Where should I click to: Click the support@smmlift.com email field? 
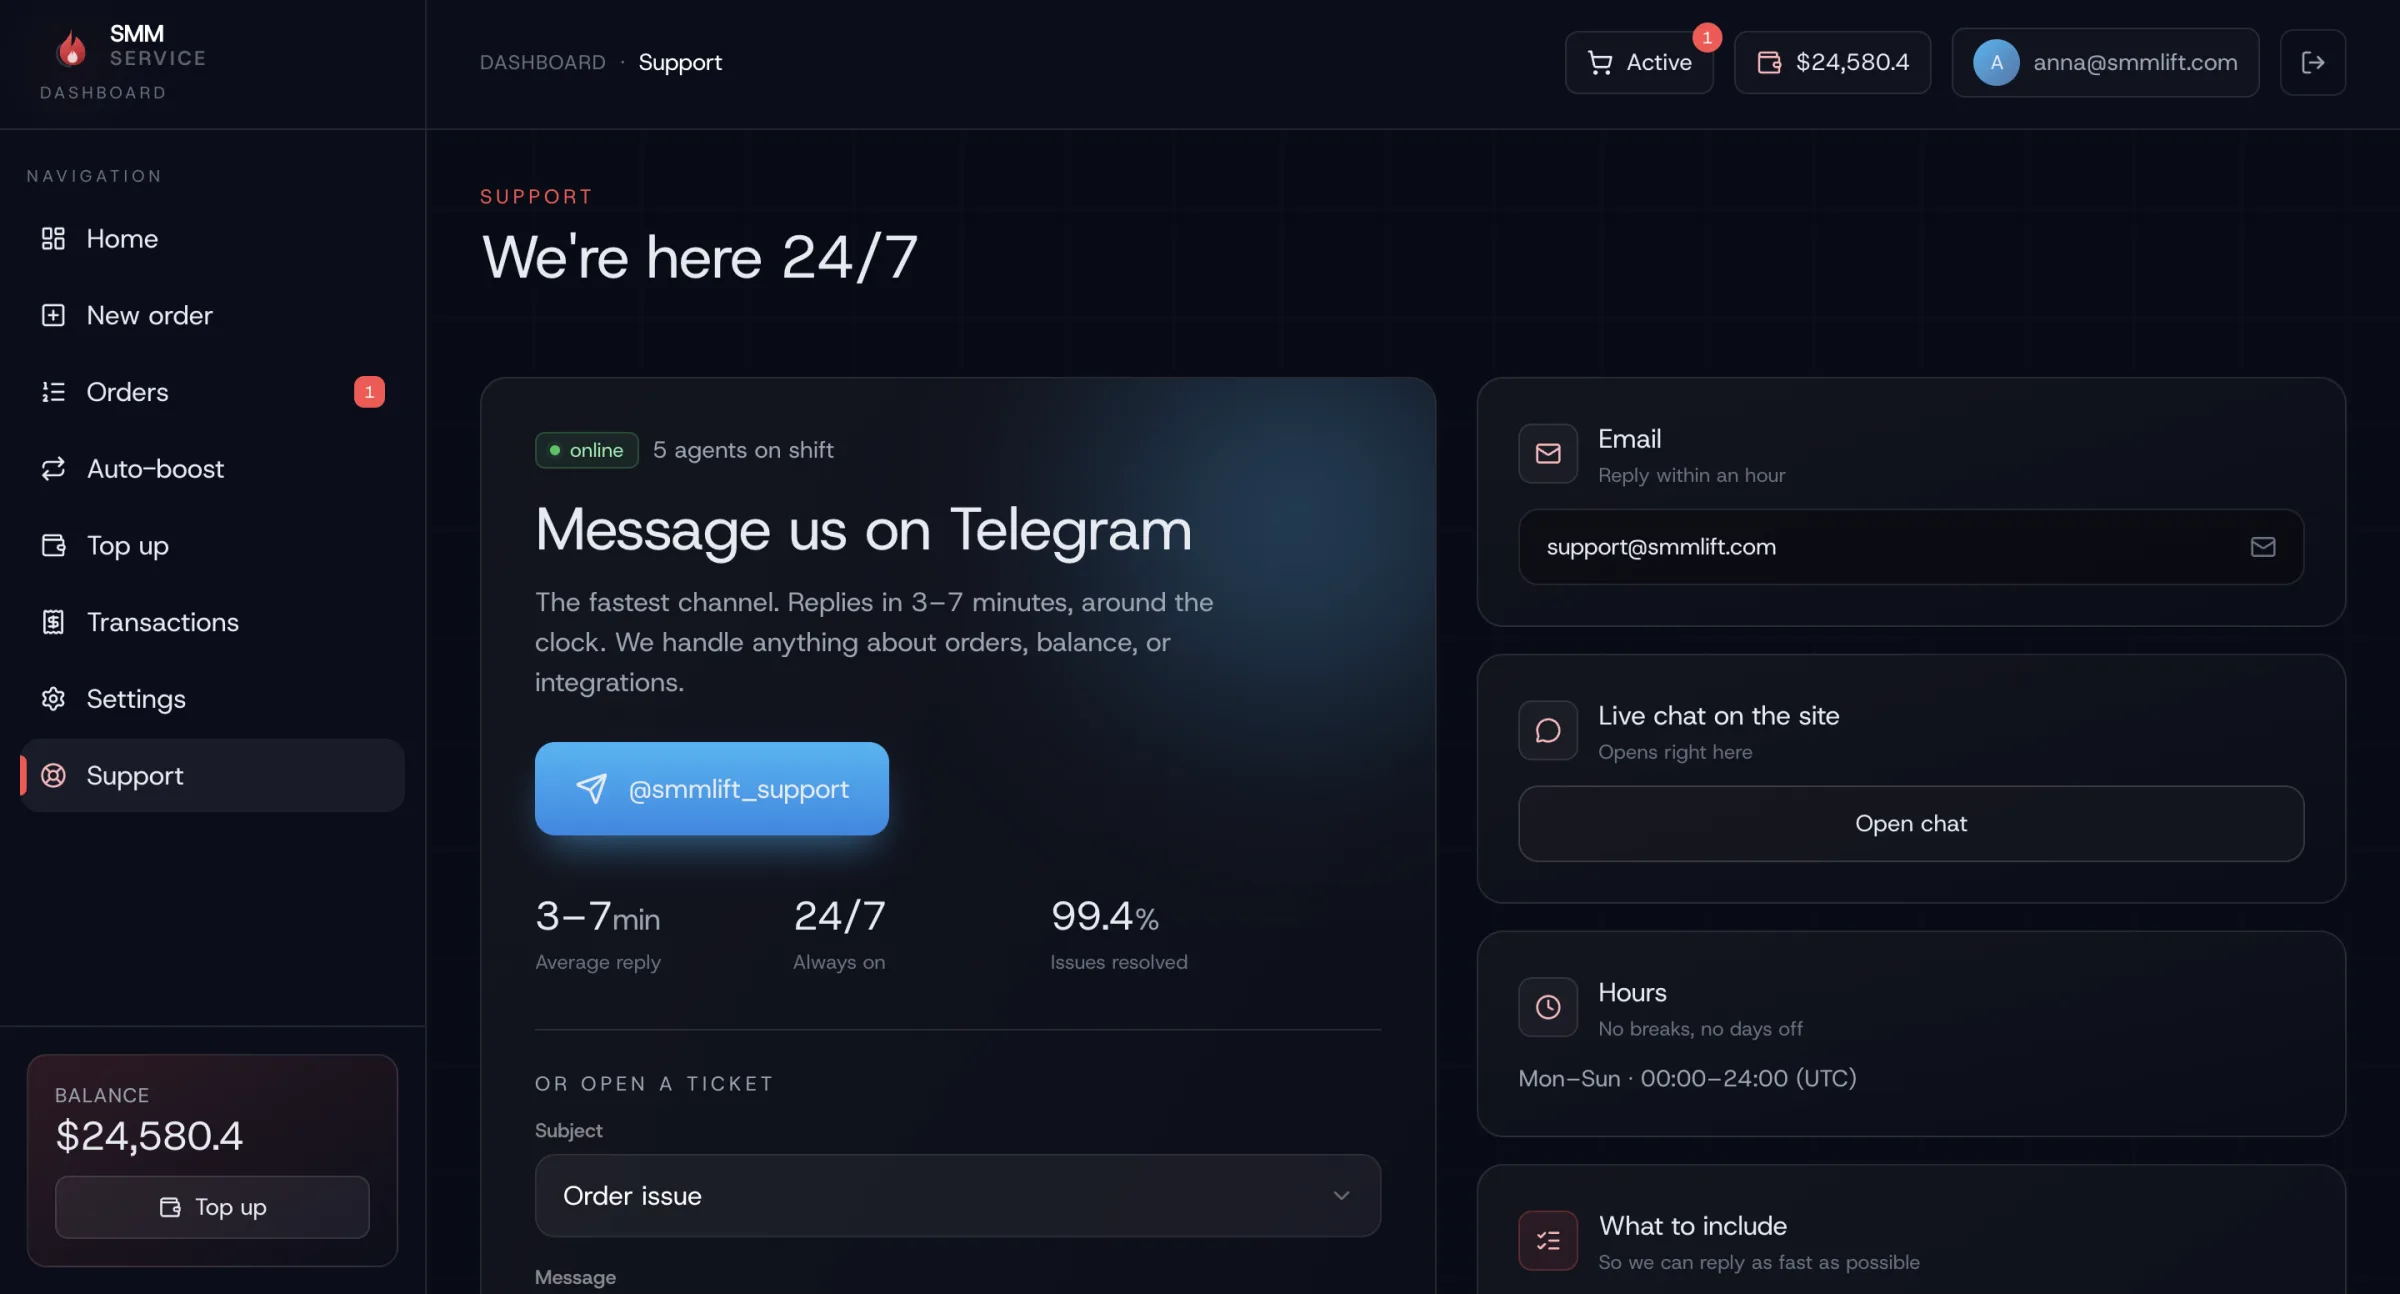1911,547
